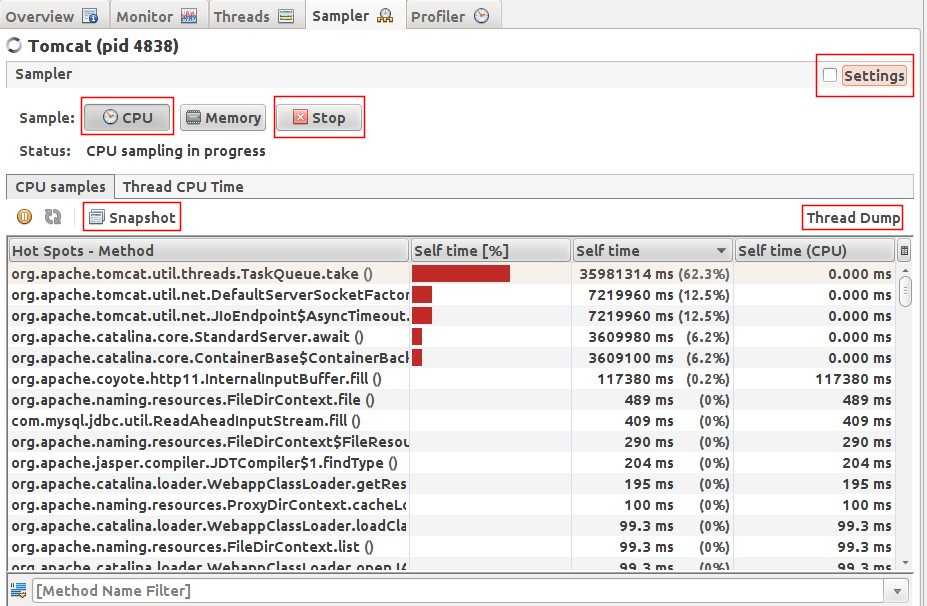Select the JDTCompiler$1.findType () row

tap(452, 463)
